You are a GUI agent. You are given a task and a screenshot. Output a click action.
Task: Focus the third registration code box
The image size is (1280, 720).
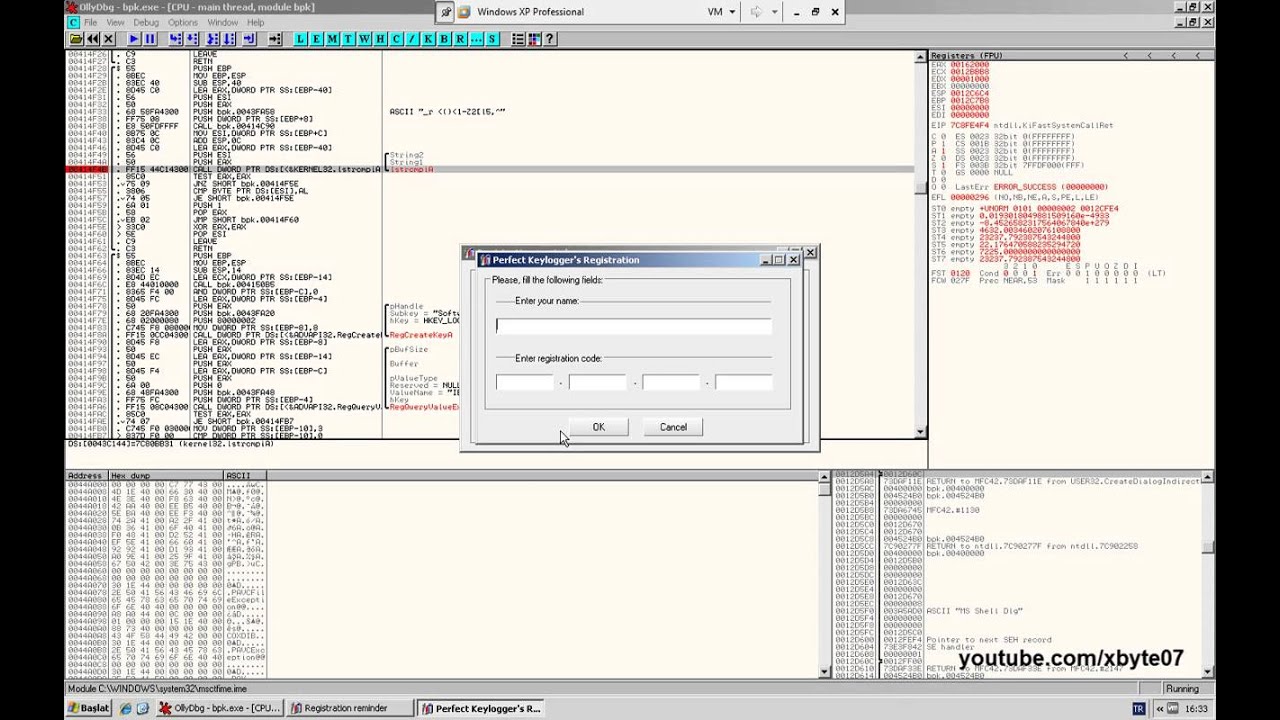coord(671,382)
